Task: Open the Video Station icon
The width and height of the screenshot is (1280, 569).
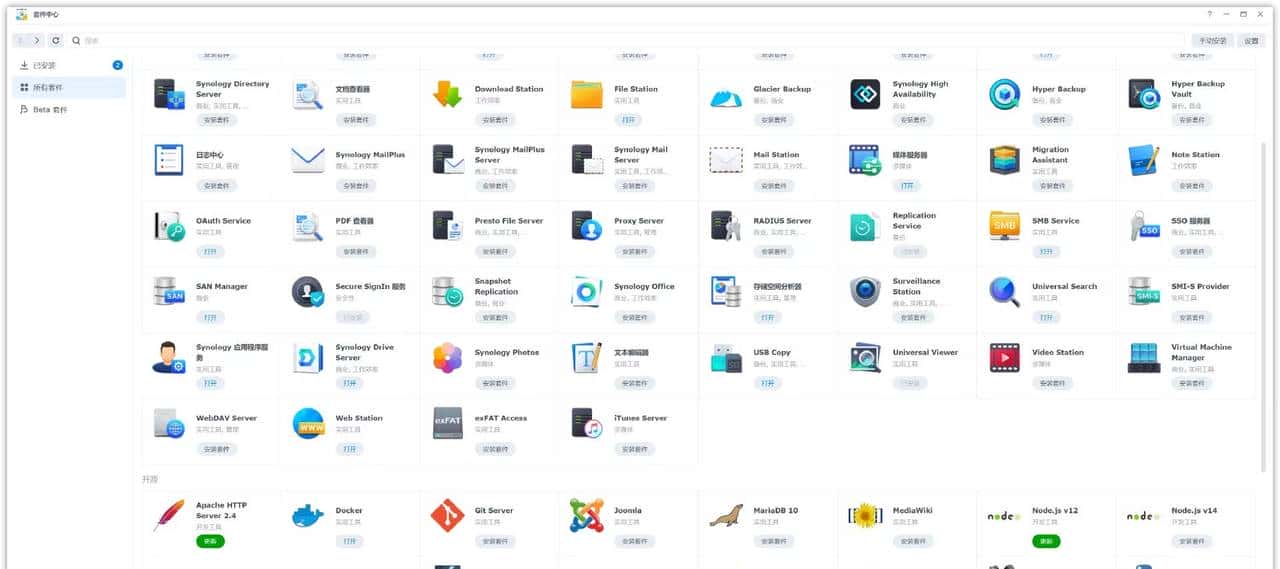Action: coord(1004,358)
